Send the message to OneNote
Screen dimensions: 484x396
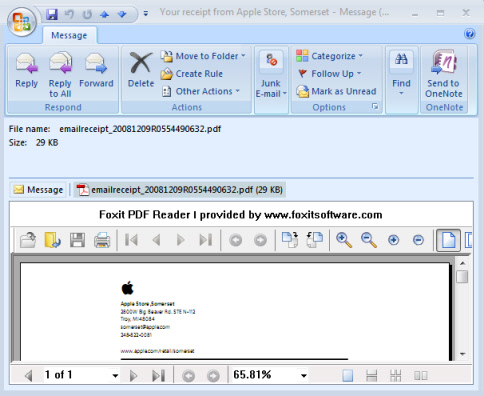click(444, 74)
